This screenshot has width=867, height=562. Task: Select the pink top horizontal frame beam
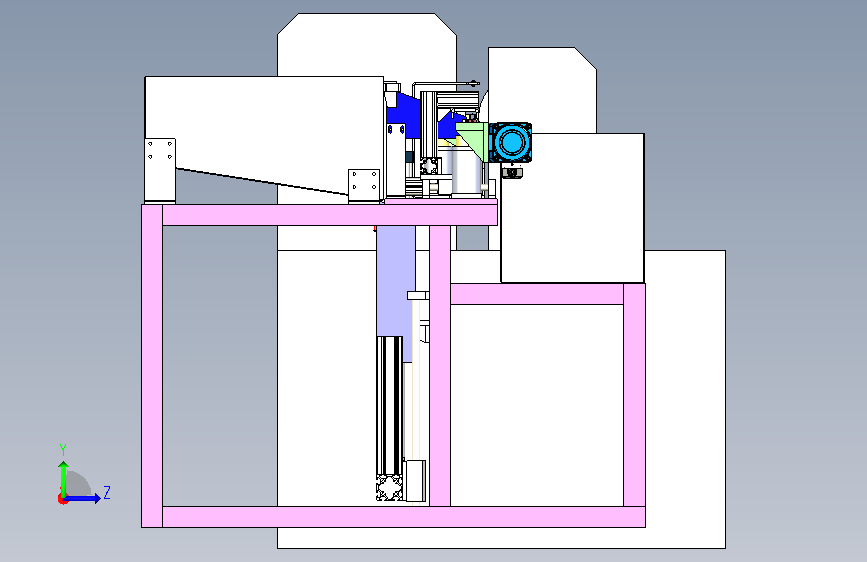point(330,215)
